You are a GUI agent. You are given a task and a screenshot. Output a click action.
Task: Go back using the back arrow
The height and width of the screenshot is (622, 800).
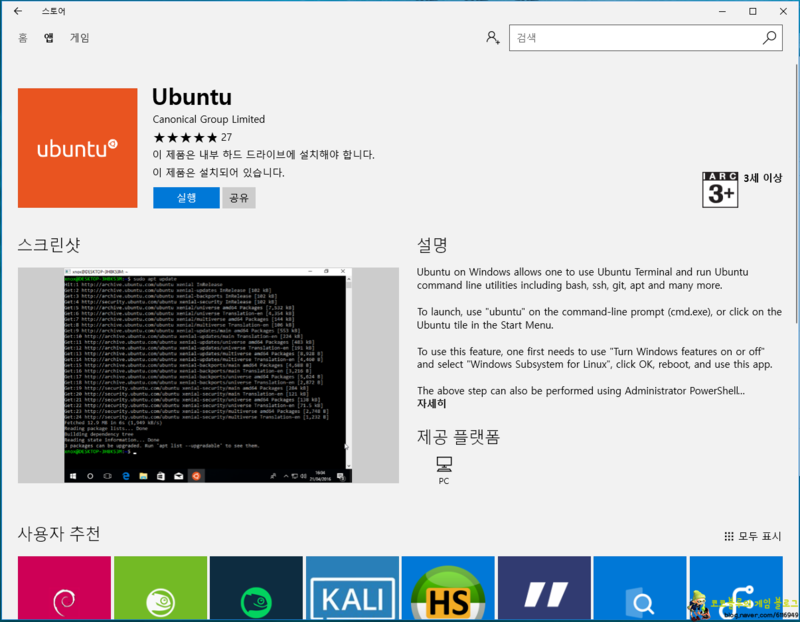click(x=18, y=11)
